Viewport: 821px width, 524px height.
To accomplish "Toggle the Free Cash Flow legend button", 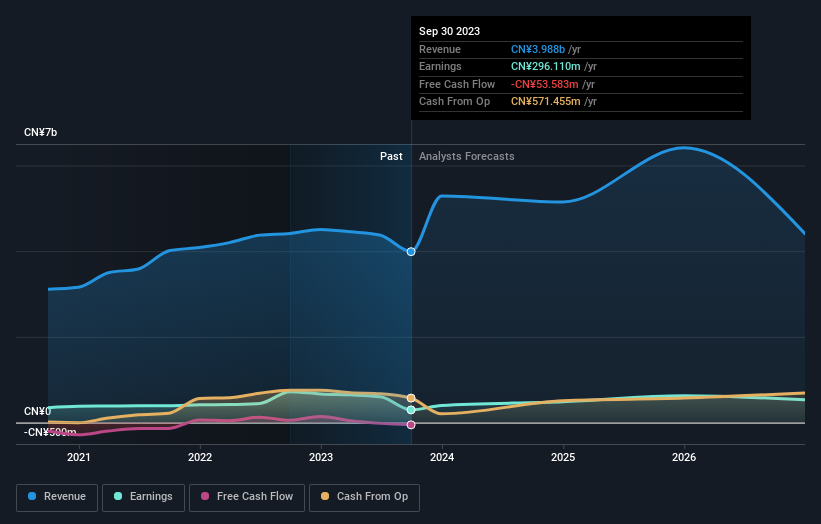I will pyautogui.click(x=247, y=497).
